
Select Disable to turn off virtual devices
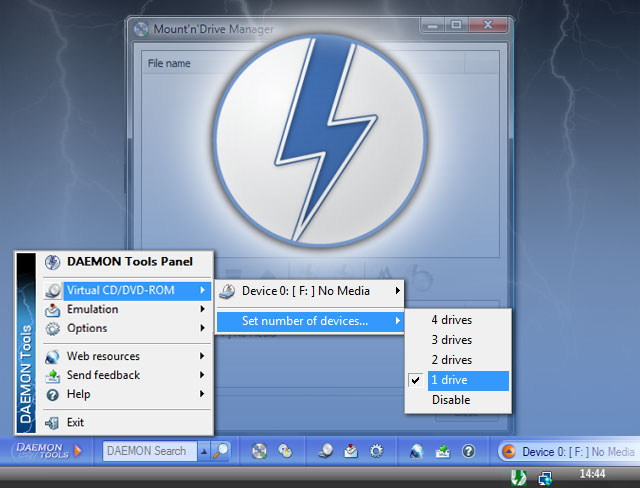click(450, 400)
